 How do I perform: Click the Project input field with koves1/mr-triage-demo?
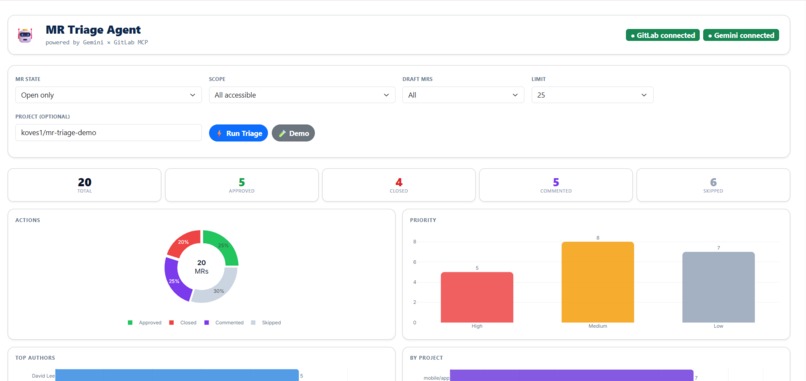(x=108, y=133)
